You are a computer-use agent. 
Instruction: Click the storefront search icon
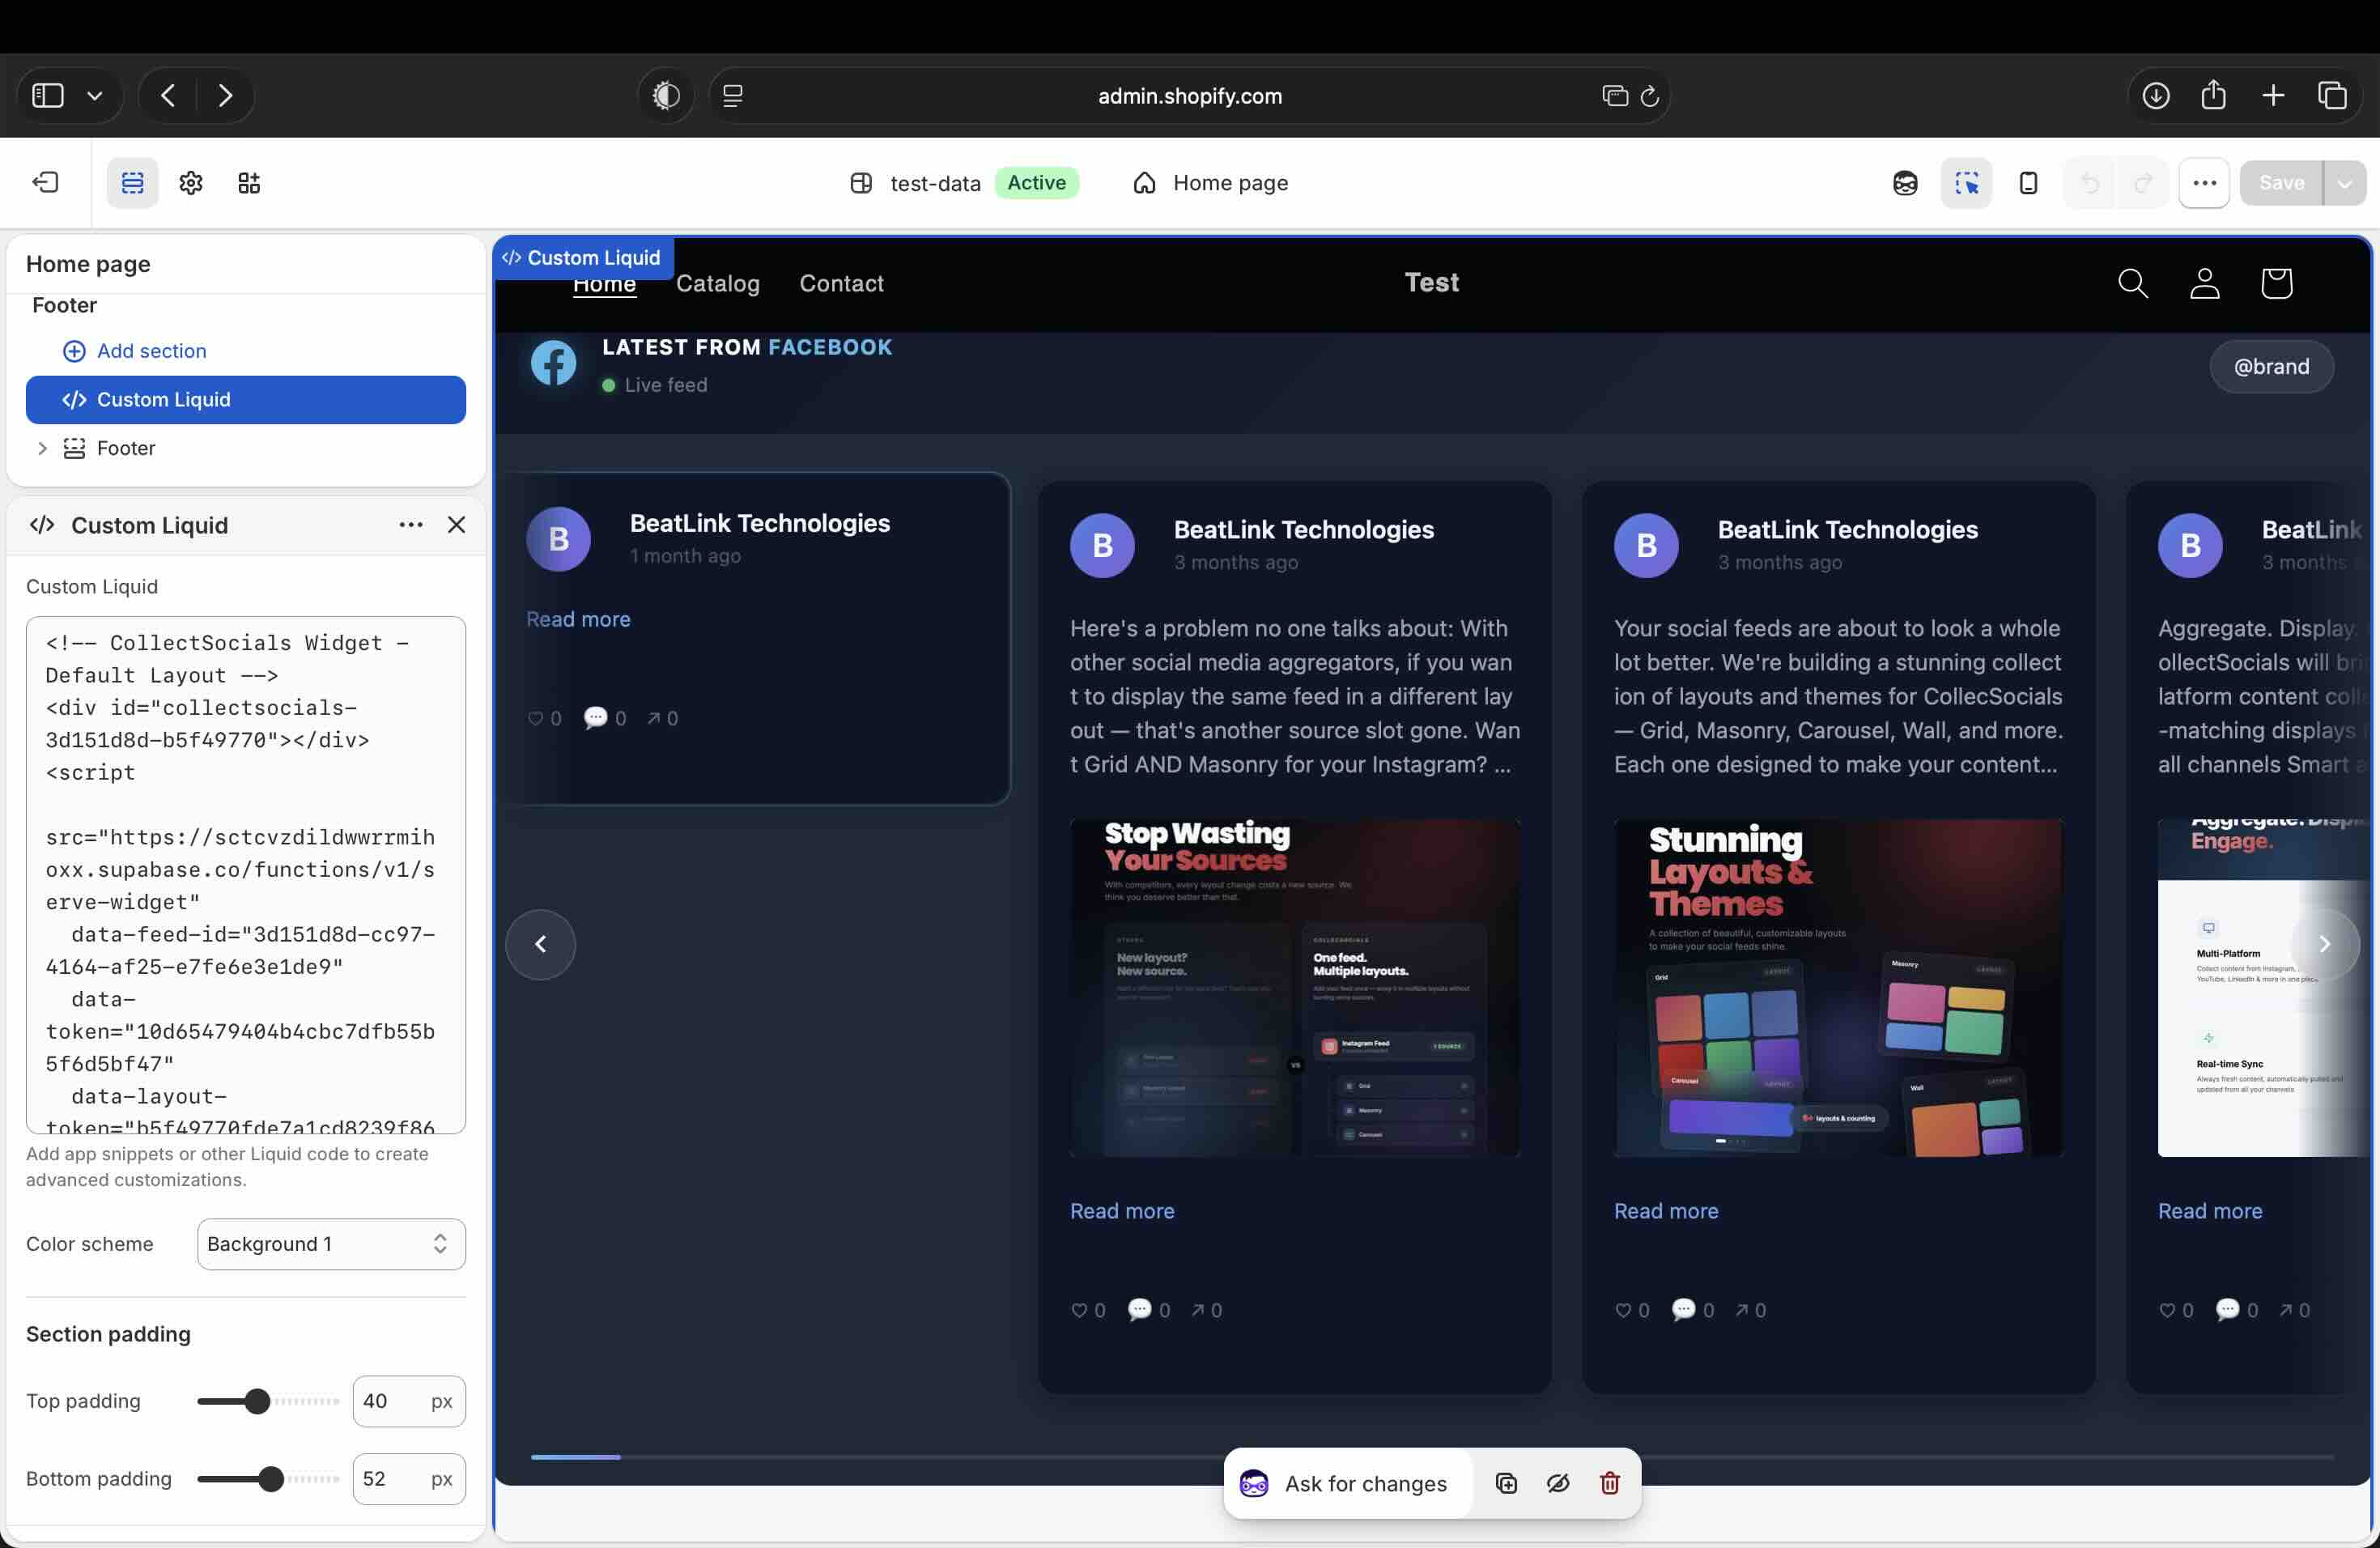pos(2133,284)
